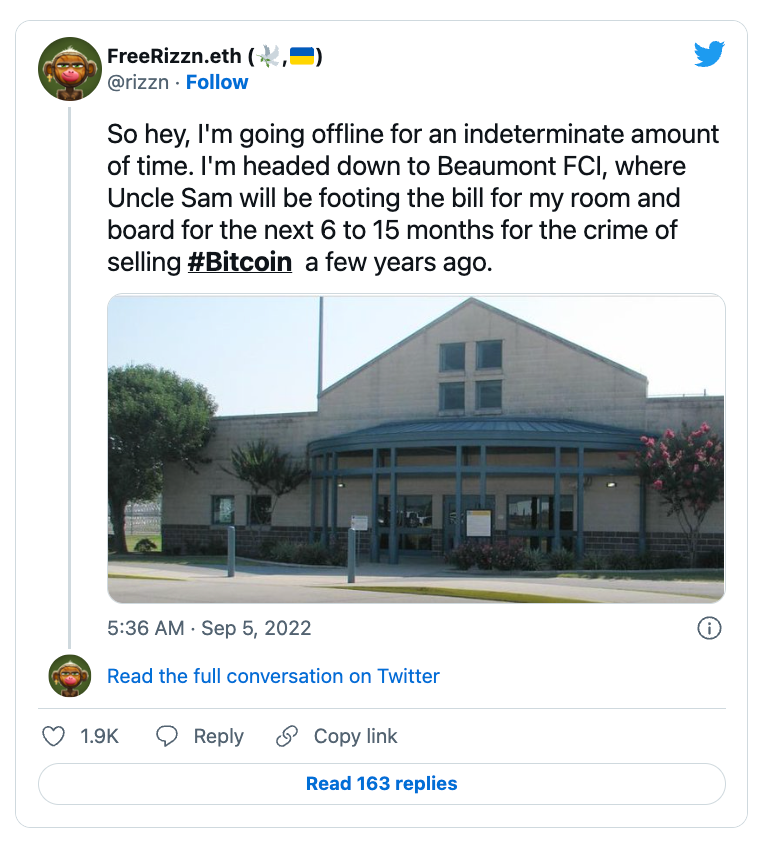Click the 5:36 AM Sep 5, 2022 timestamp
Viewport: 768px width, 844px height.
209,628
